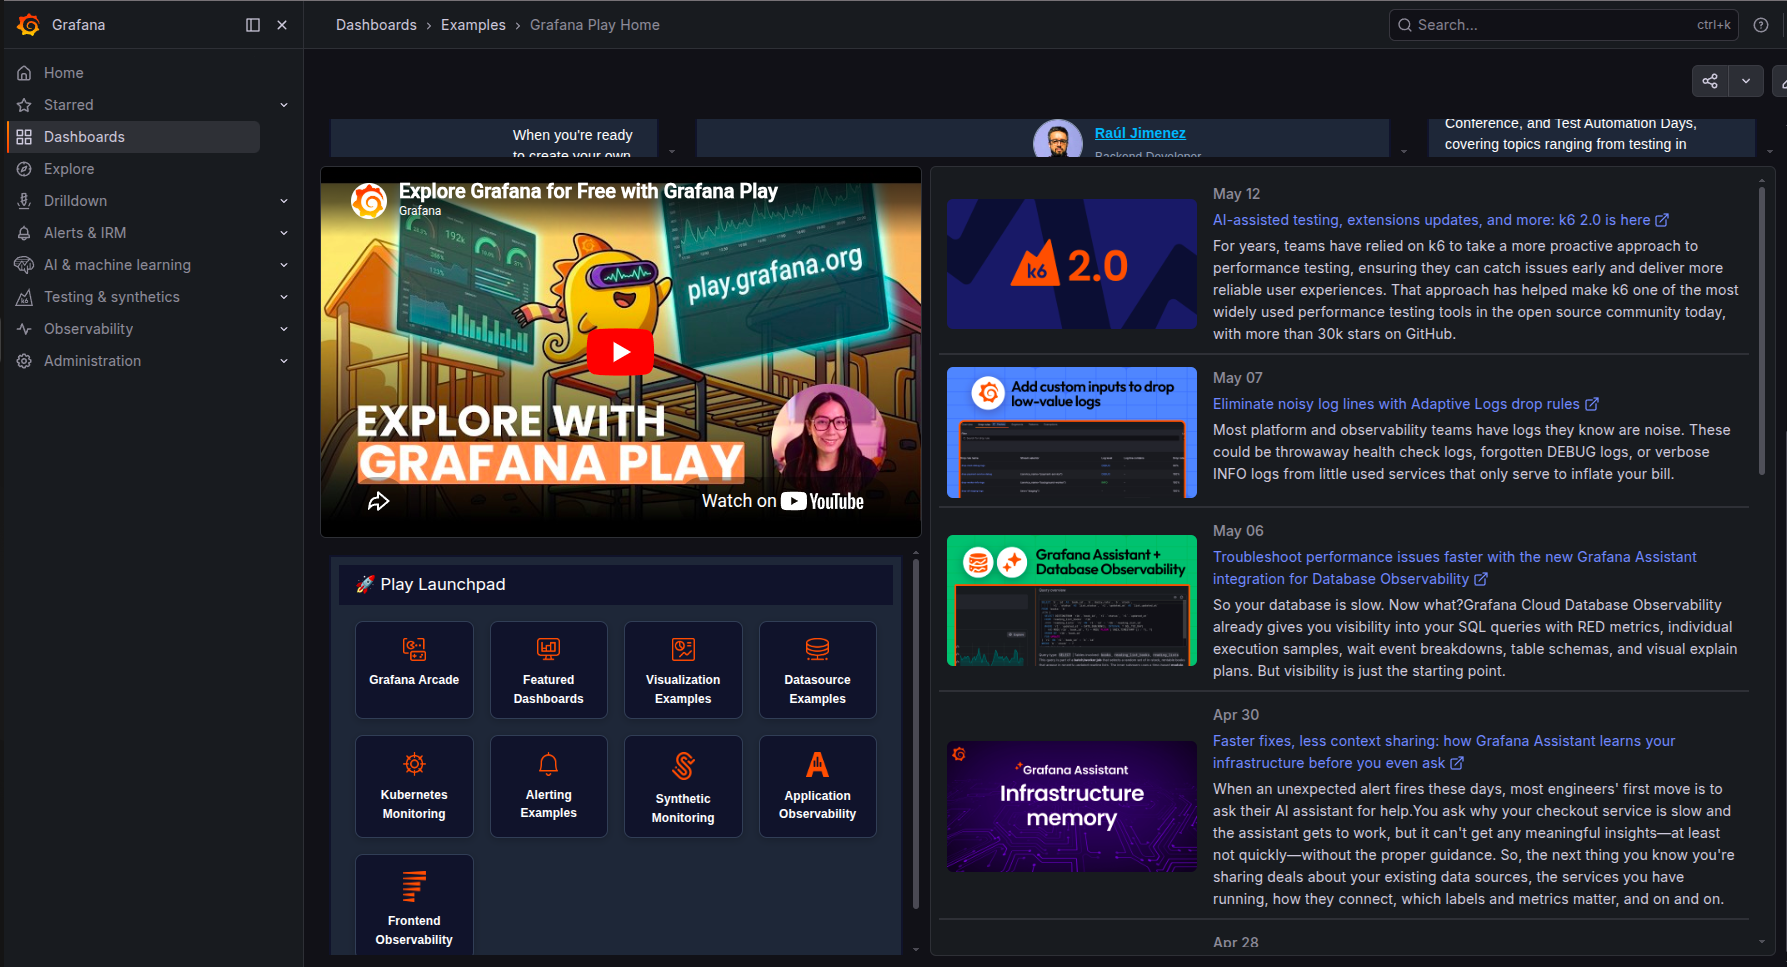Click Database Observability thumbnail image
Screen dimensions: 1787x967
pyautogui.click(x=1072, y=600)
